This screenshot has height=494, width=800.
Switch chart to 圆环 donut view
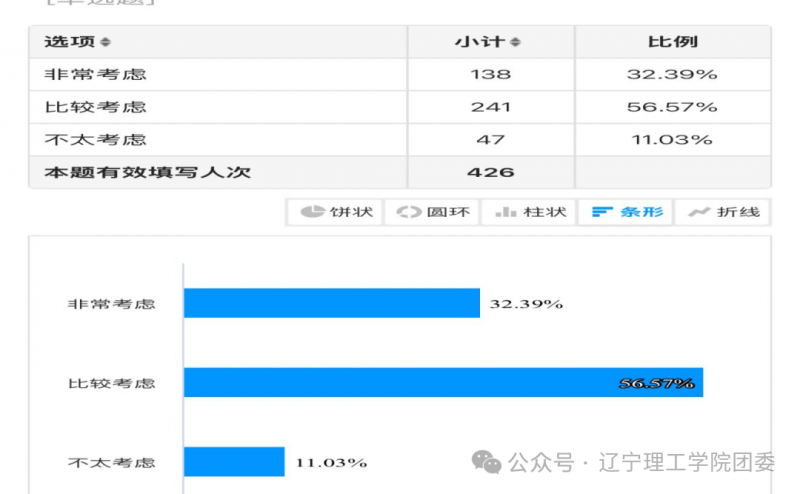click(432, 212)
